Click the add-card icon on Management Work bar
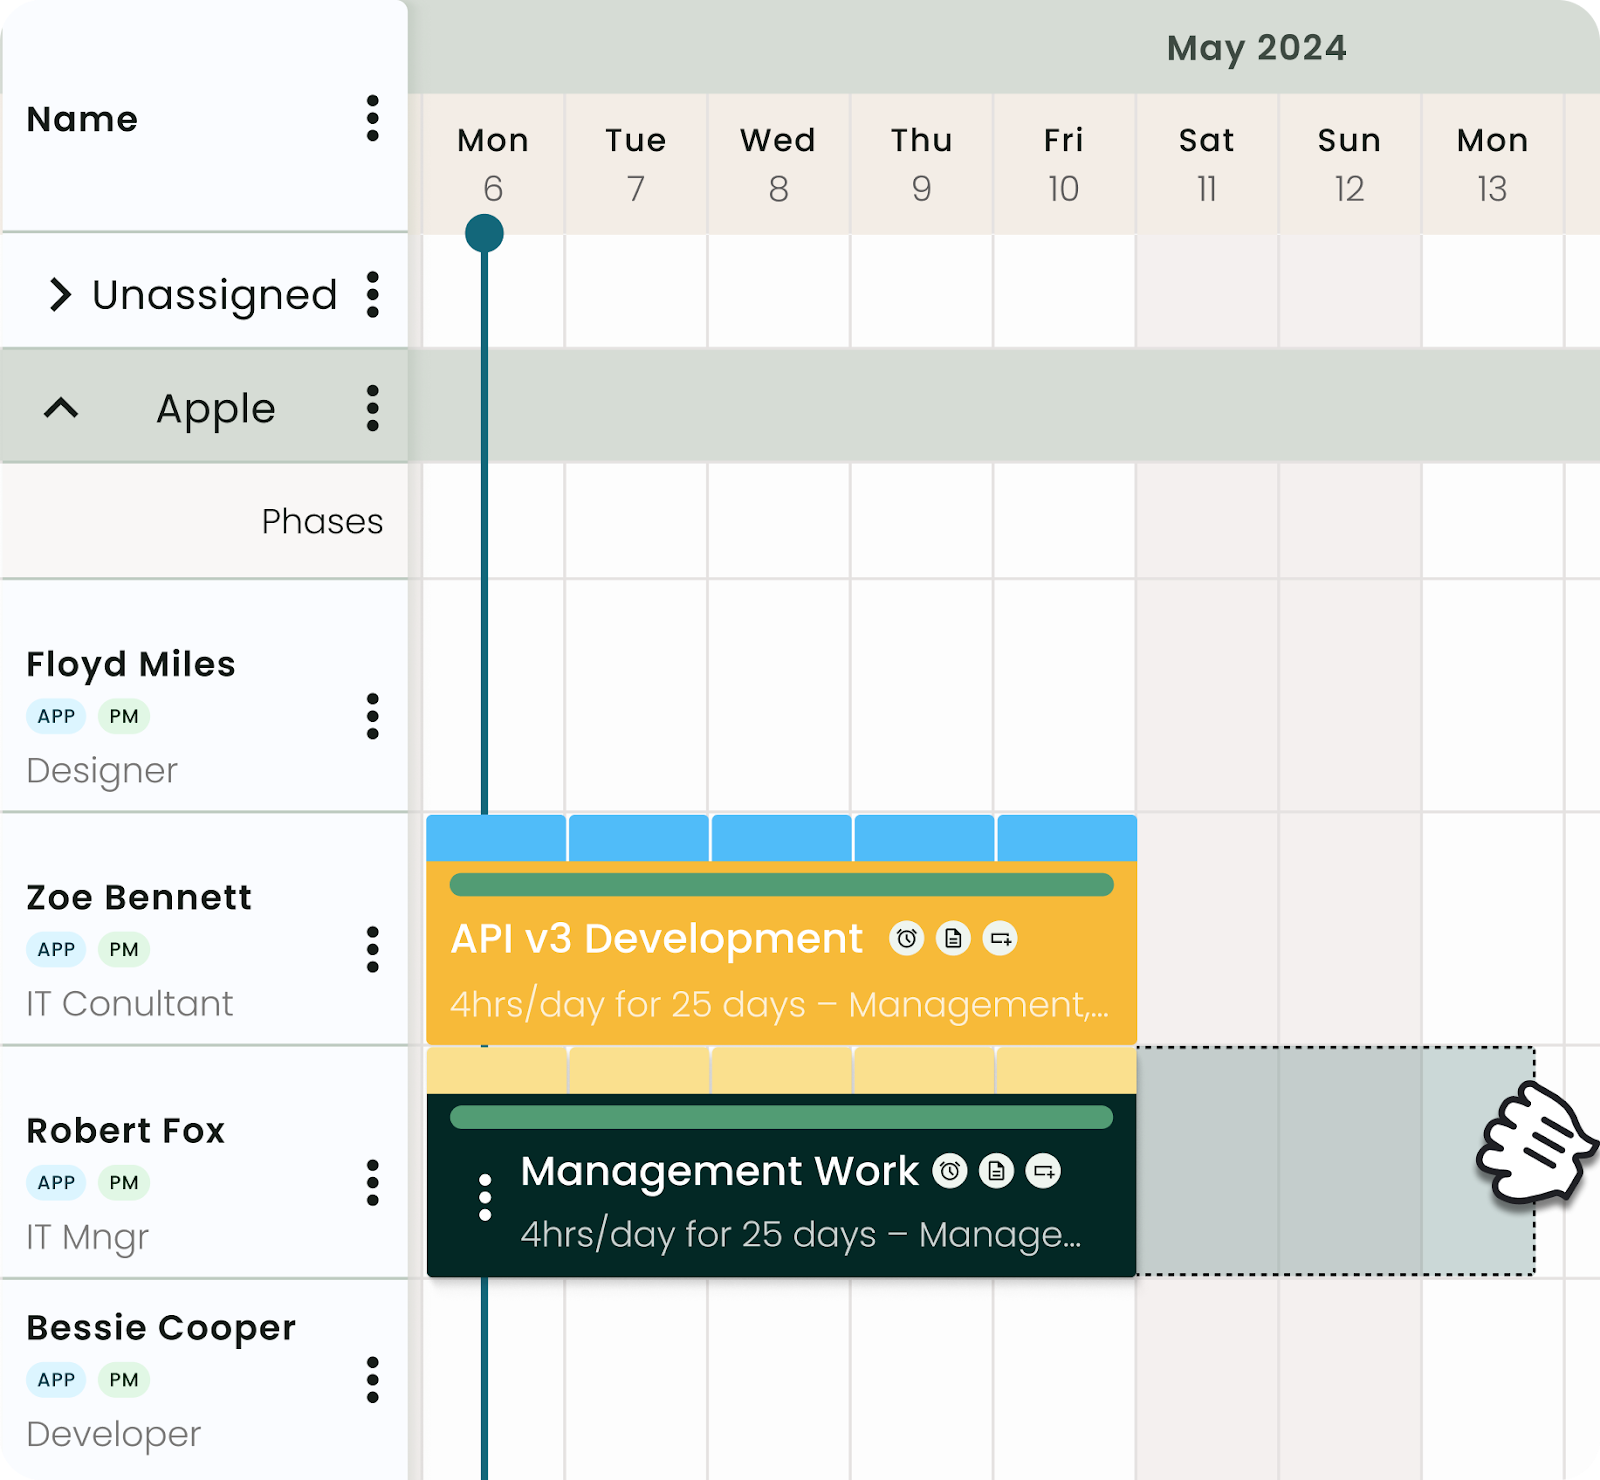 [1042, 1171]
